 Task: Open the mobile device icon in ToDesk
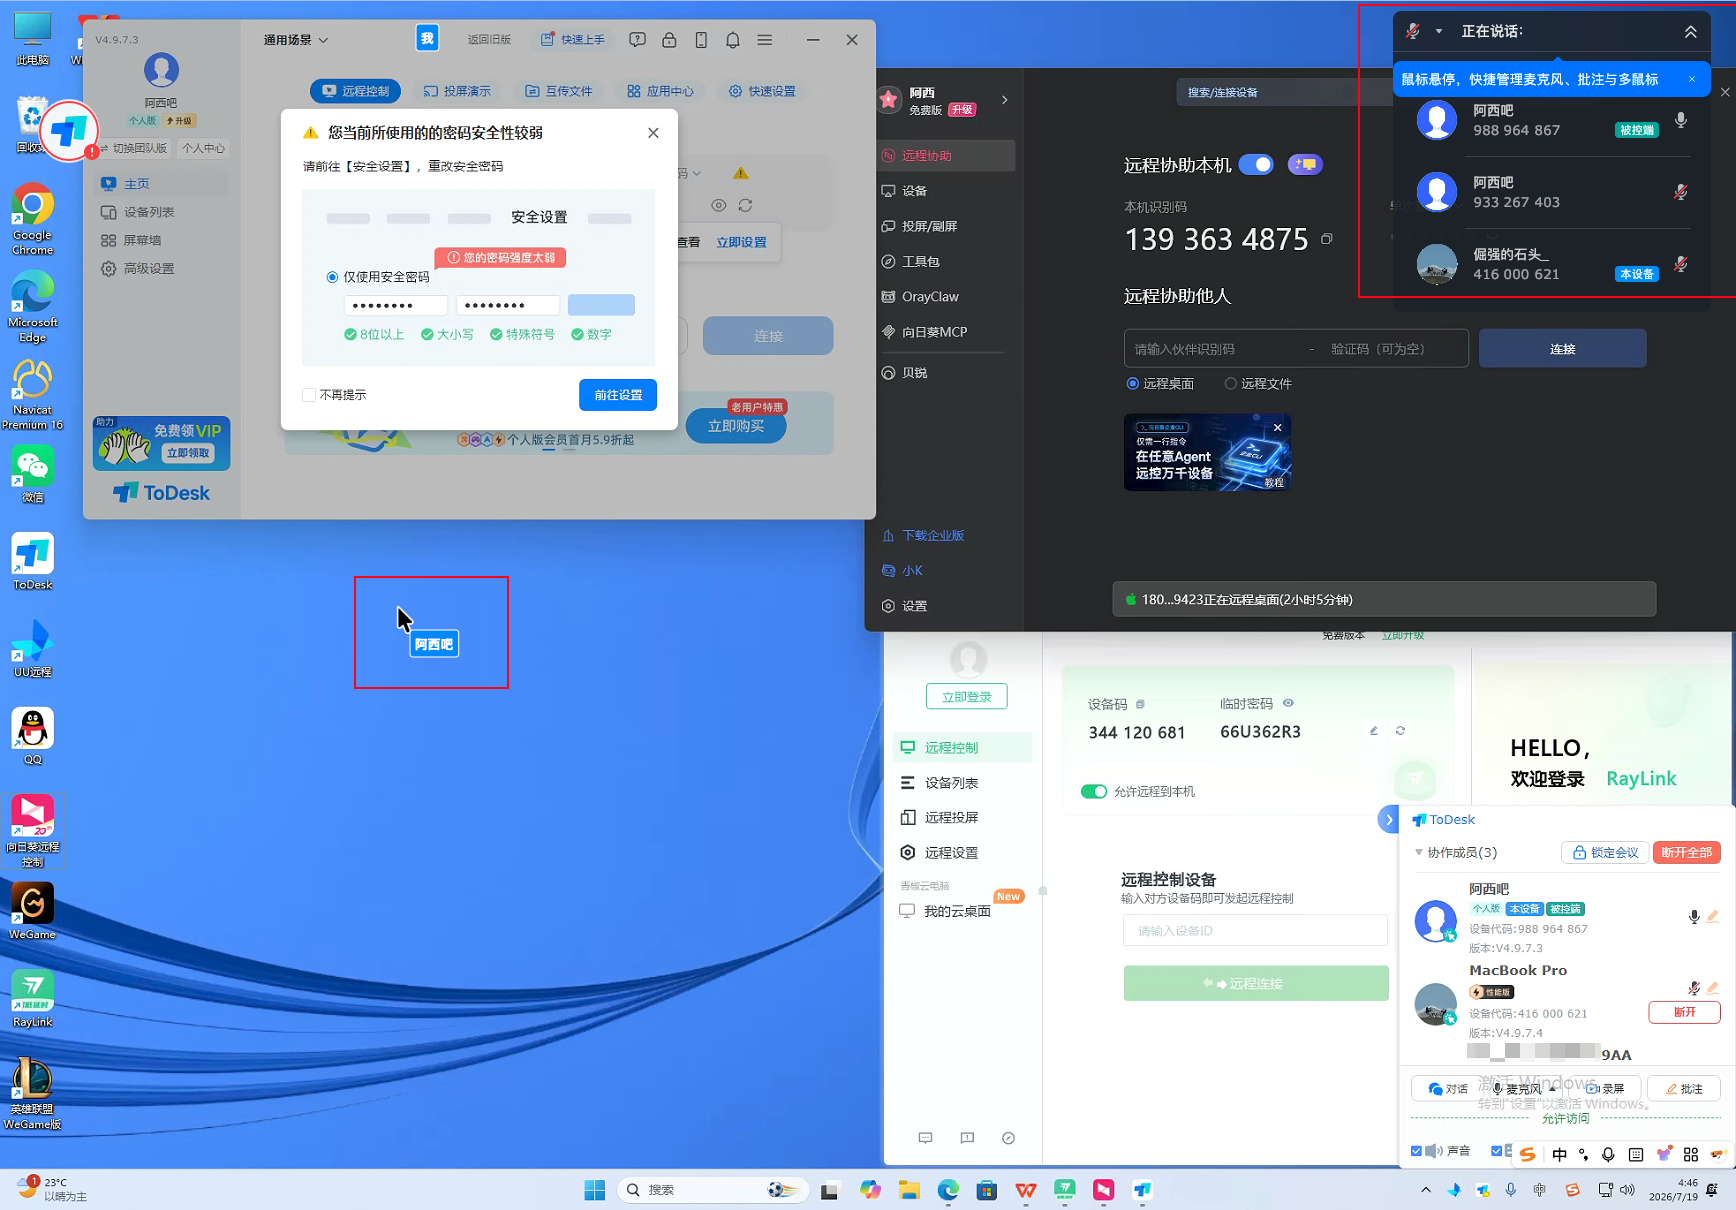point(701,40)
